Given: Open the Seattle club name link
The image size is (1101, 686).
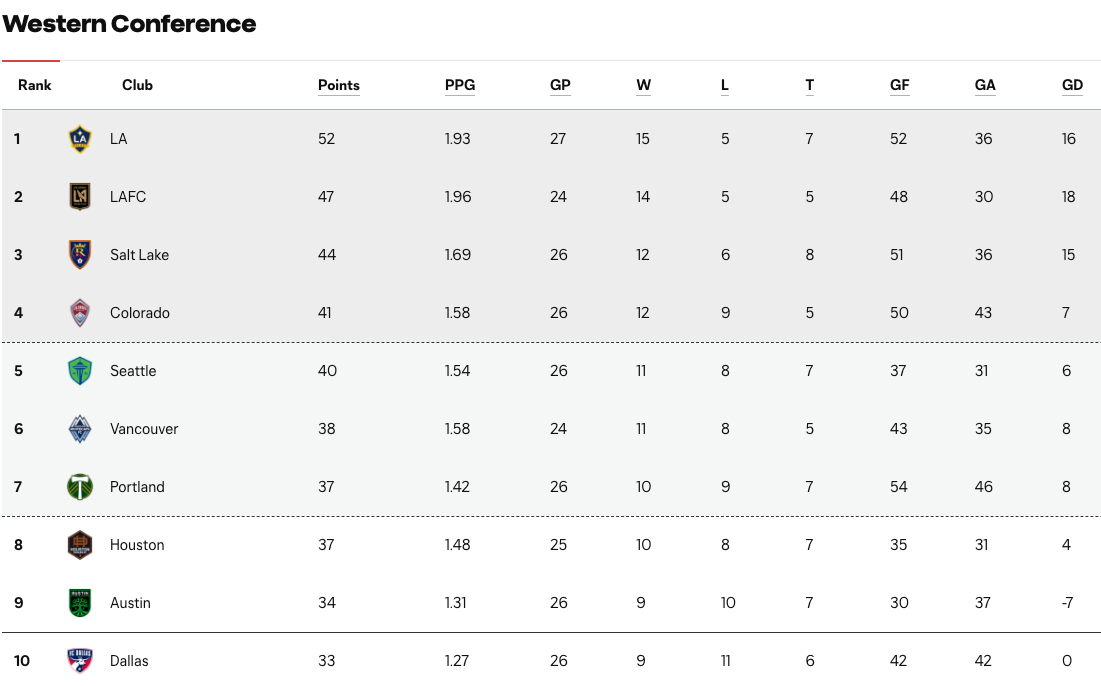Looking at the screenshot, I should point(133,371).
